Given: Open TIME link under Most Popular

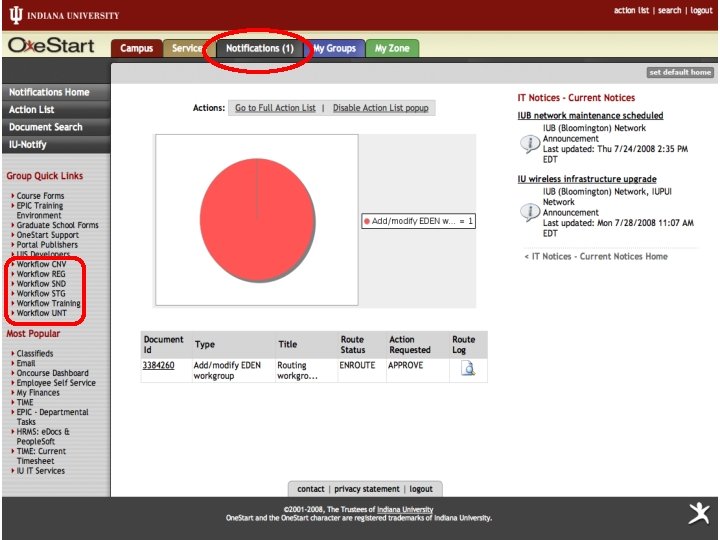Looking at the screenshot, I should tap(25, 402).
